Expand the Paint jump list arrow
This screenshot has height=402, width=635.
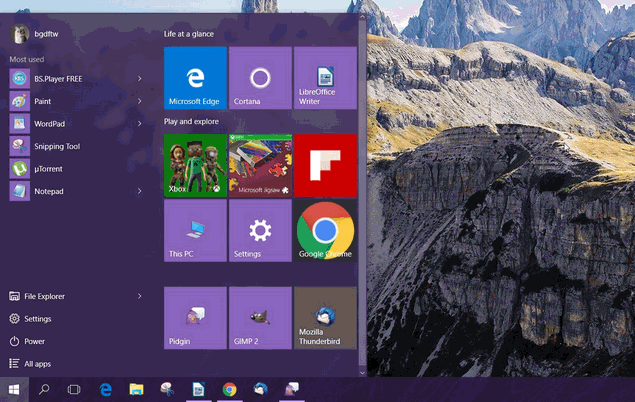[x=139, y=101]
